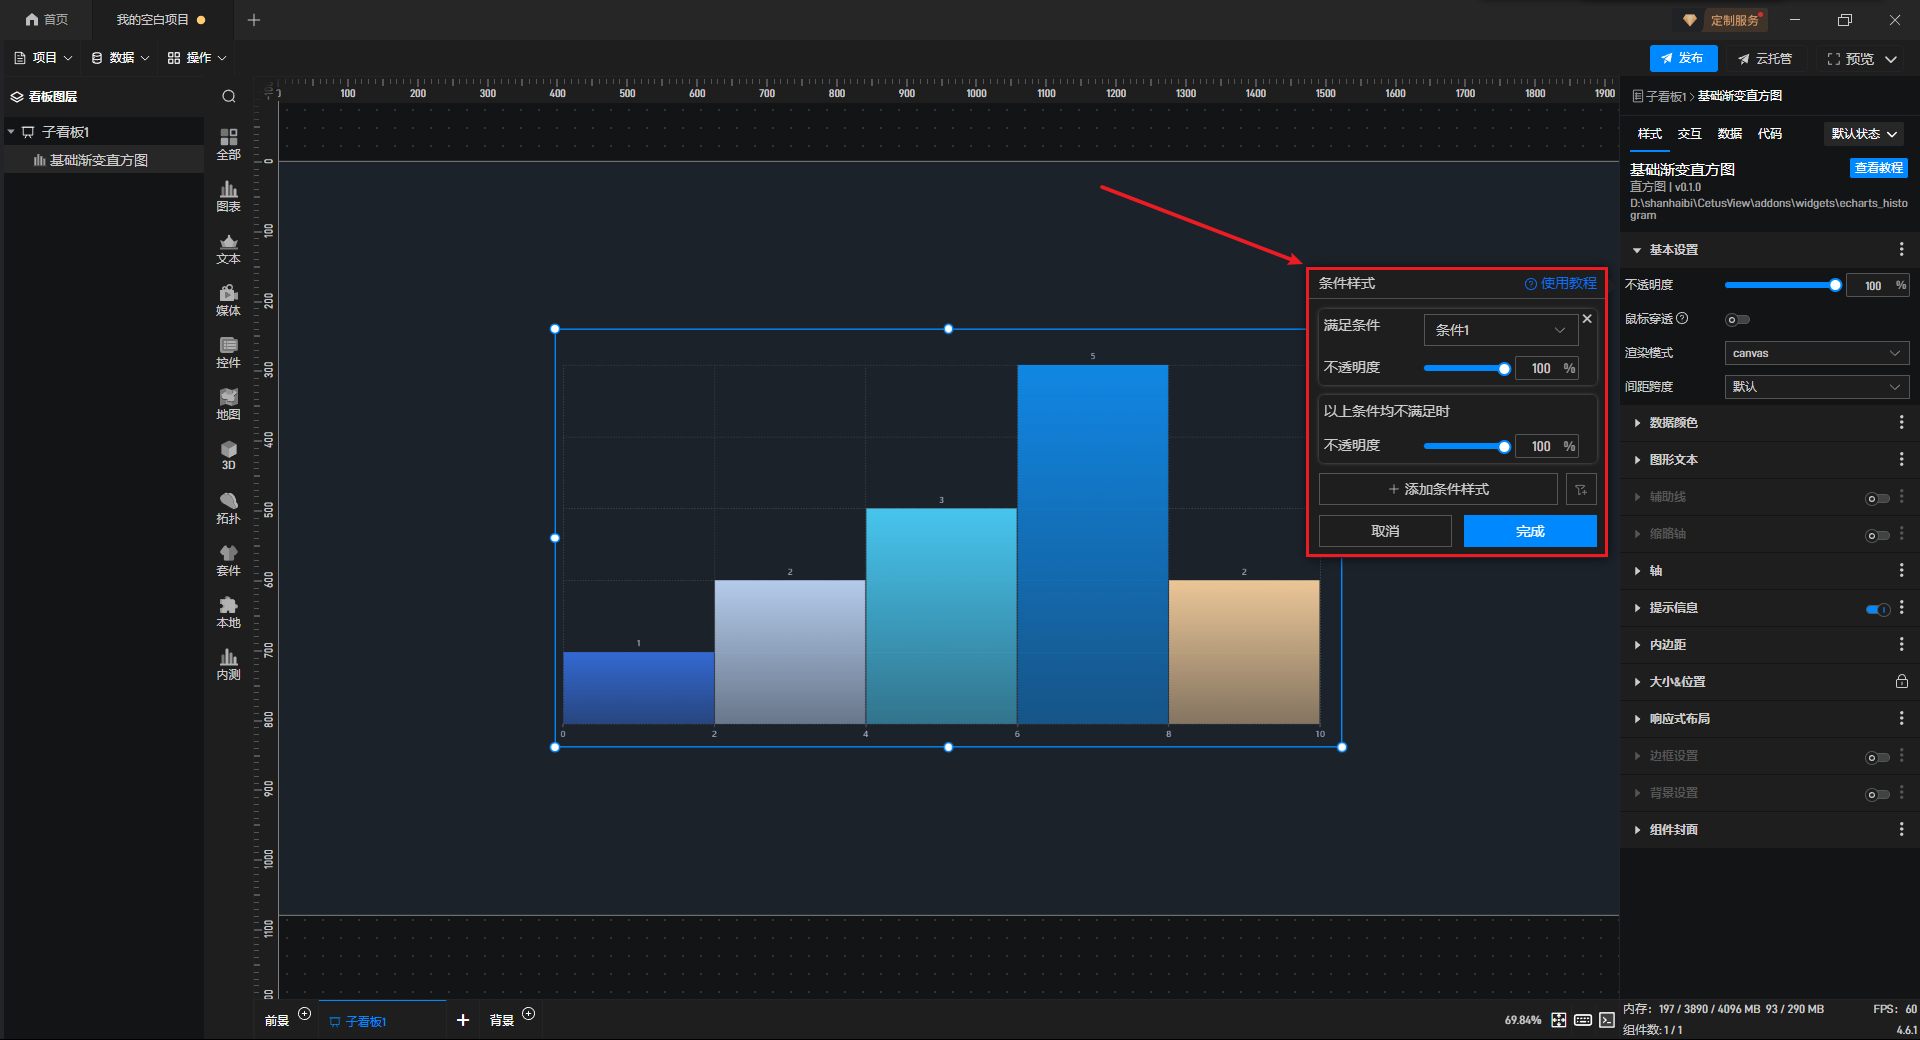Image resolution: width=1920 pixels, height=1040 pixels.
Task: Open the 文本 text components
Action: [229, 248]
